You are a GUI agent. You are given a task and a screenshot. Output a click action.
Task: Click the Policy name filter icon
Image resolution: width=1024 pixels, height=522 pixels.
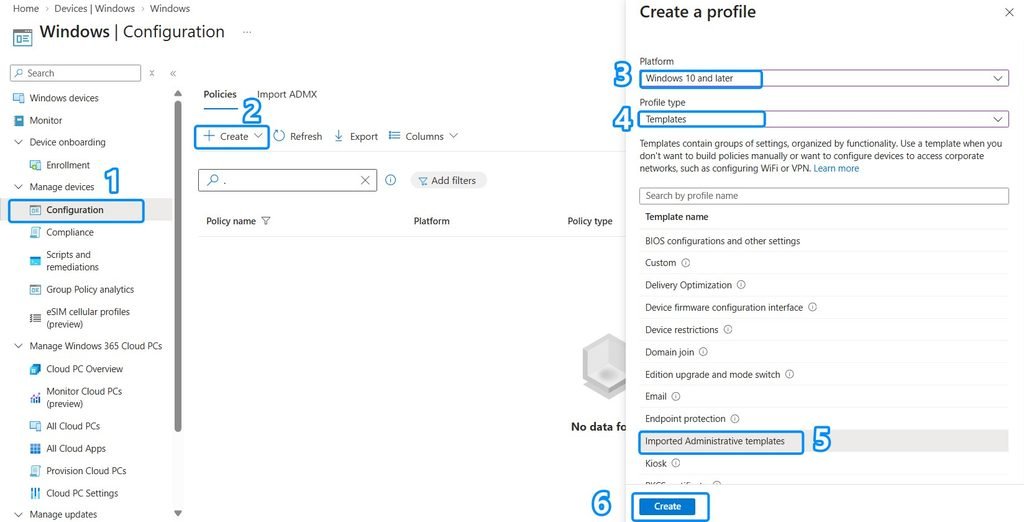coord(266,221)
